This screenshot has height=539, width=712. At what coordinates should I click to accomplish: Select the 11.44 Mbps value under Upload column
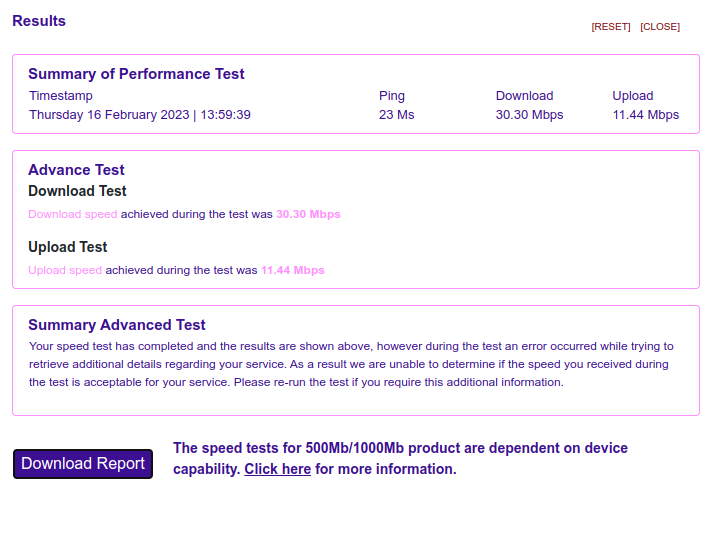coord(645,115)
